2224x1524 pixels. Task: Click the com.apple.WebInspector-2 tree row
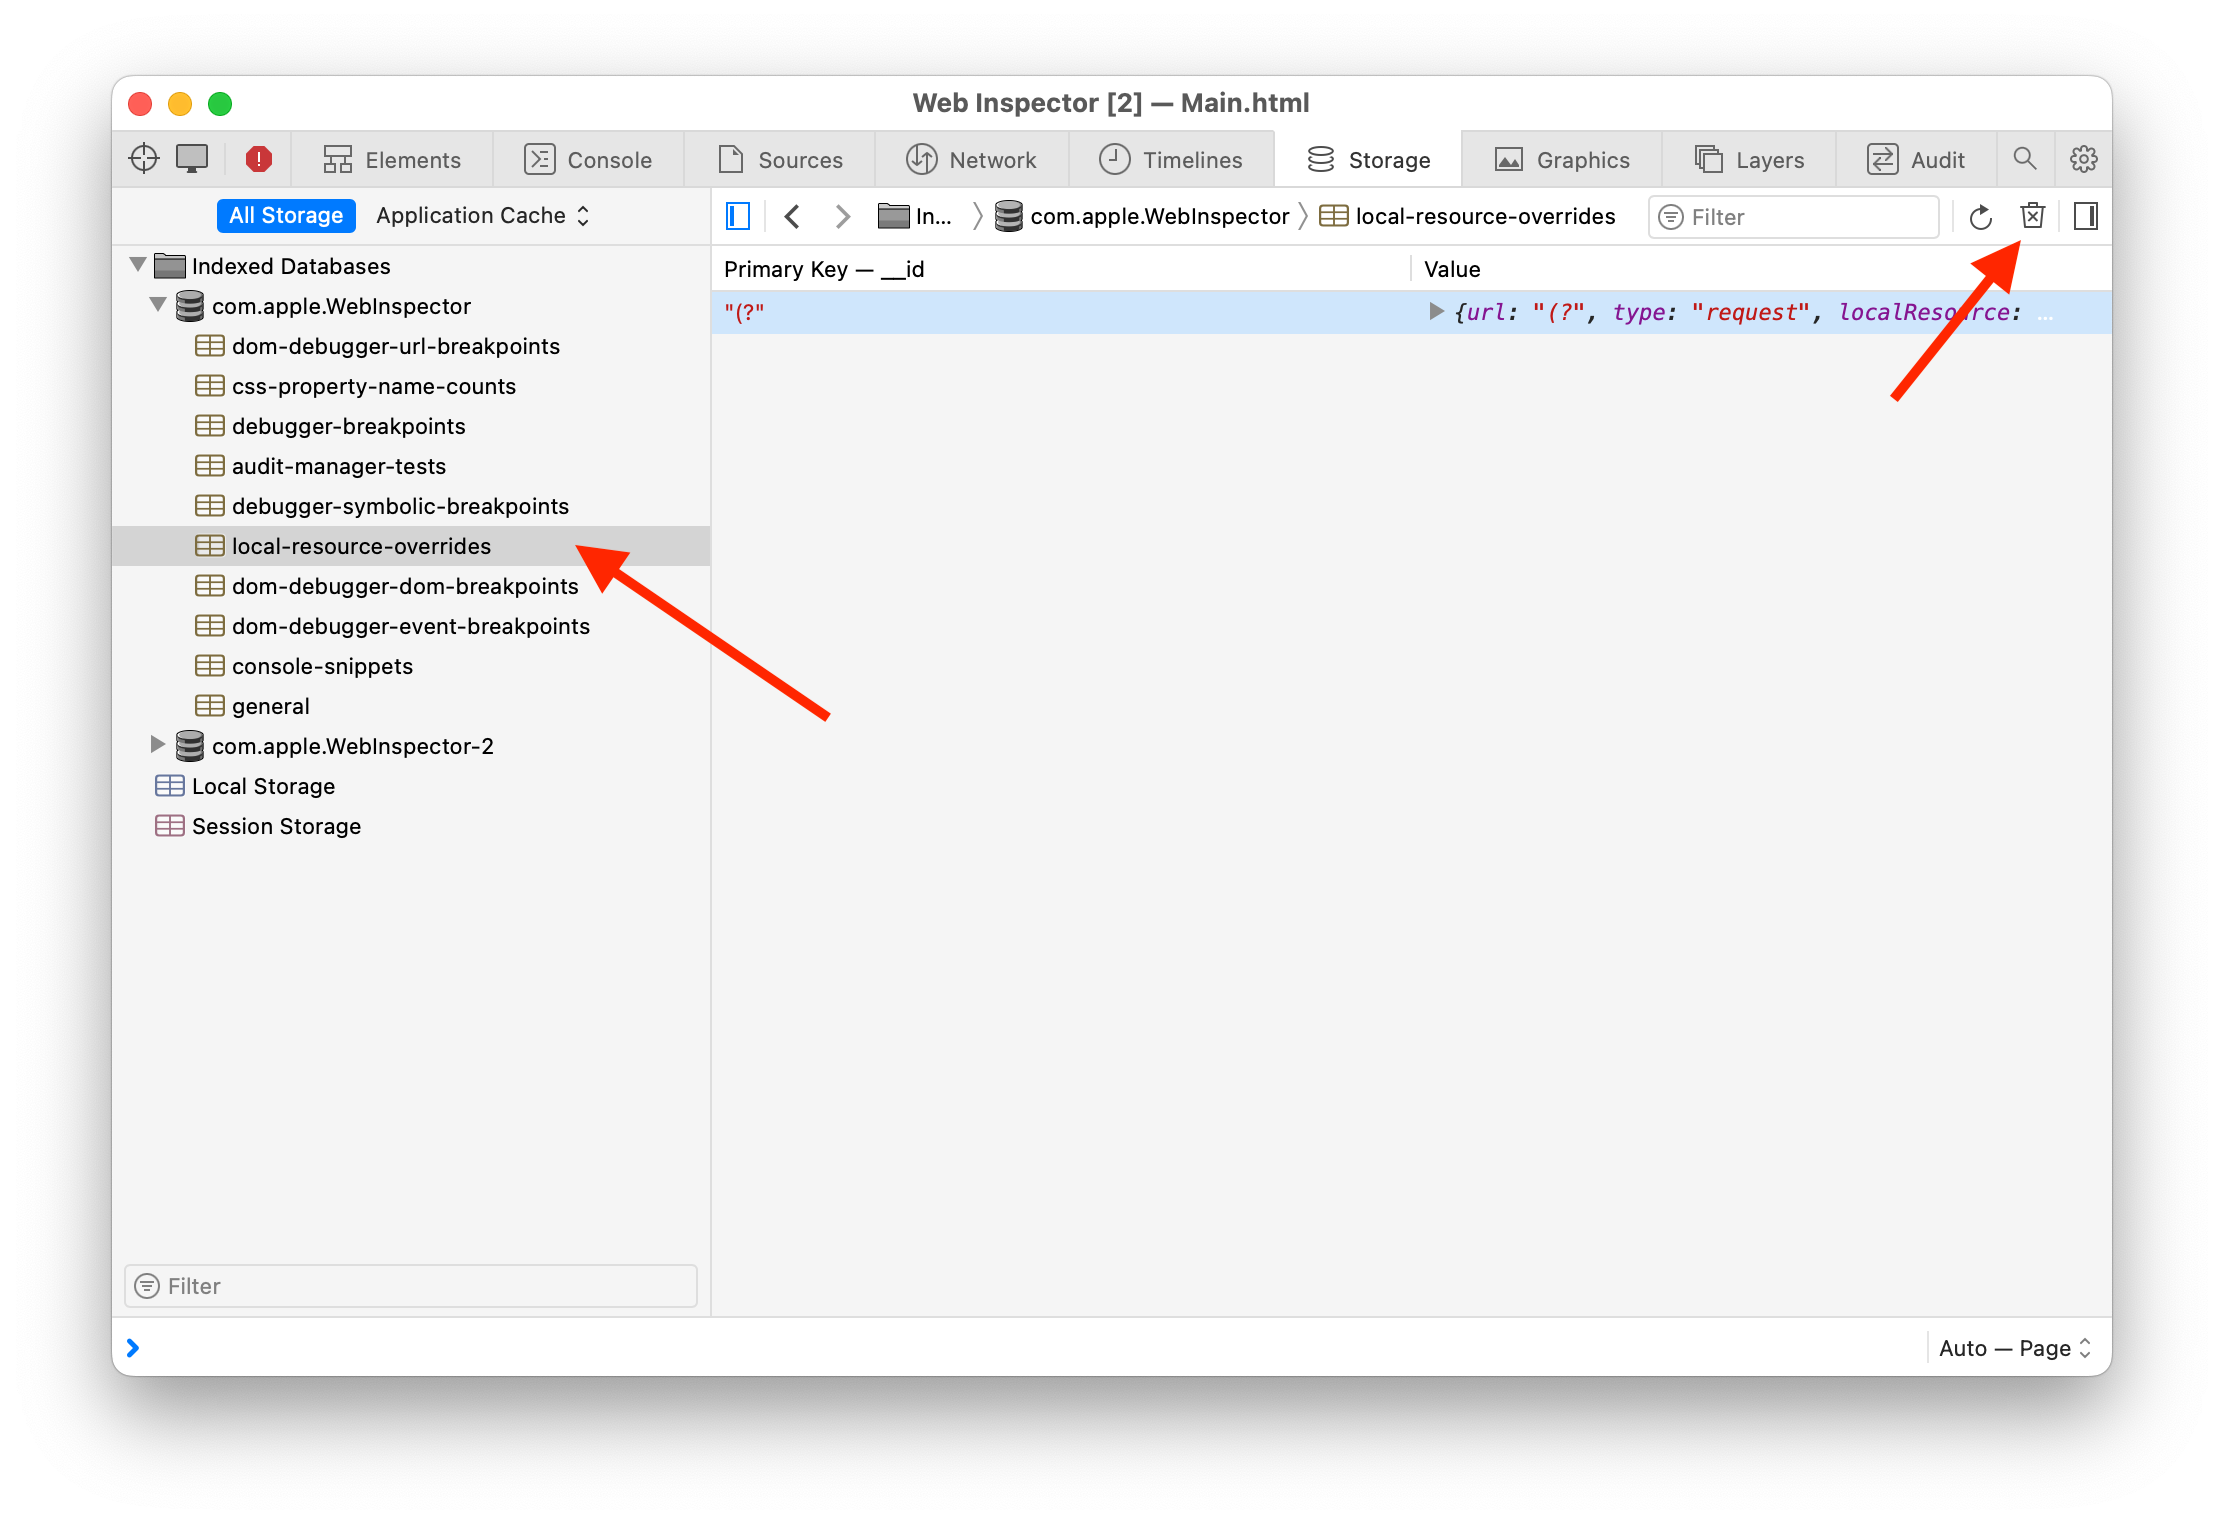(412, 746)
